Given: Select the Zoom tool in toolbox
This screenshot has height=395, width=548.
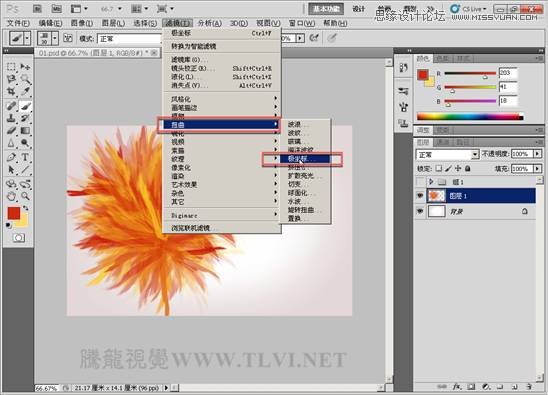Looking at the screenshot, I should (25, 196).
